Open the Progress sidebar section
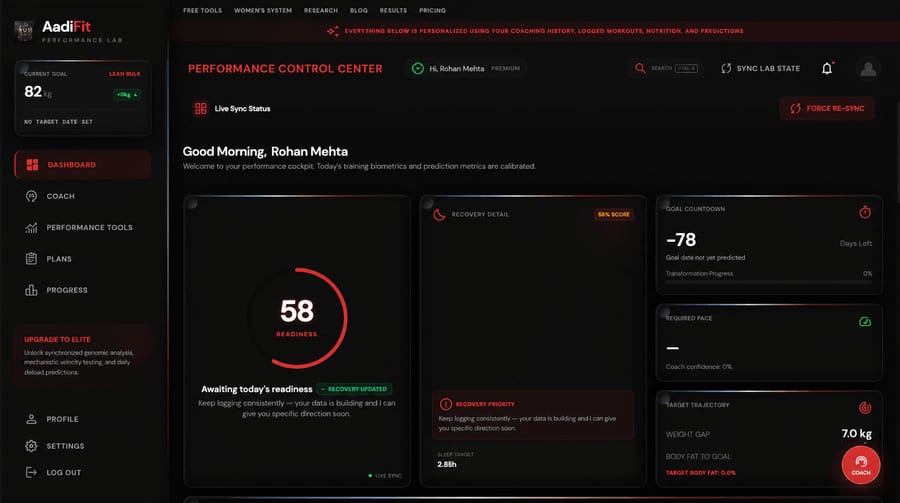The image size is (900, 503). coord(83,290)
